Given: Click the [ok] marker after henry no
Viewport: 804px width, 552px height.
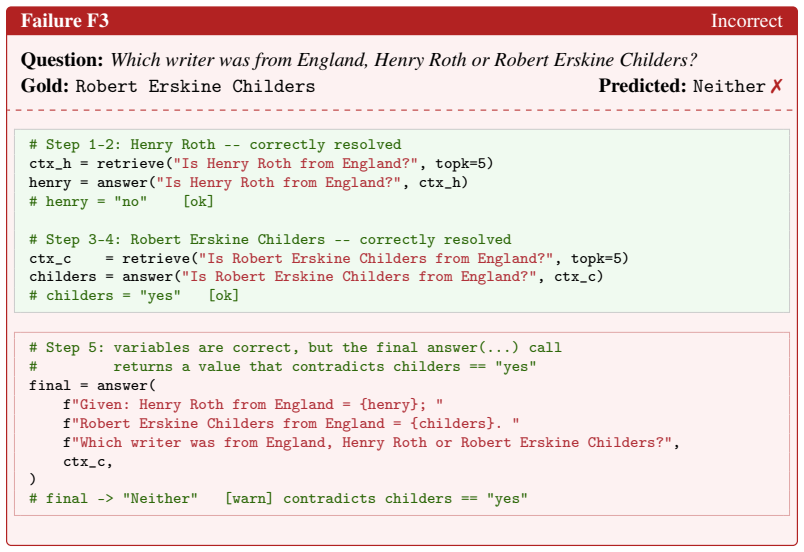Looking at the screenshot, I should pyautogui.click(x=198, y=201).
